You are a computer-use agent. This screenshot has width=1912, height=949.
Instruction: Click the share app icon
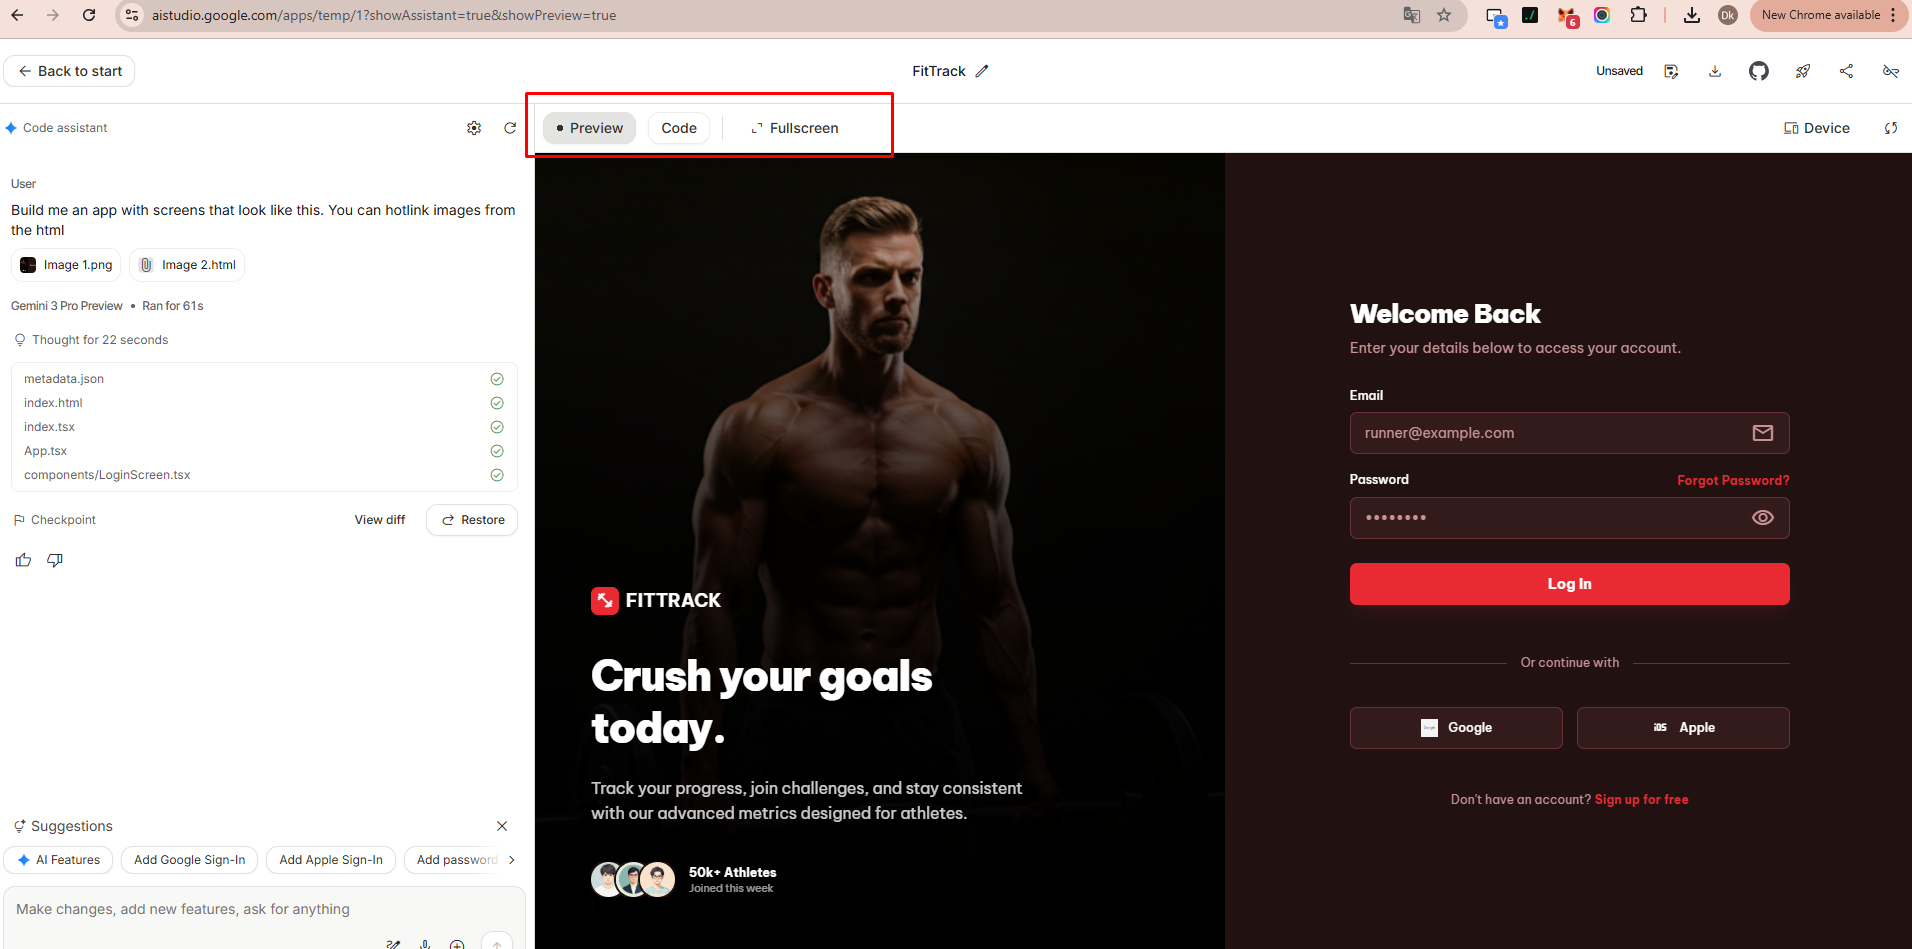pos(1846,71)
